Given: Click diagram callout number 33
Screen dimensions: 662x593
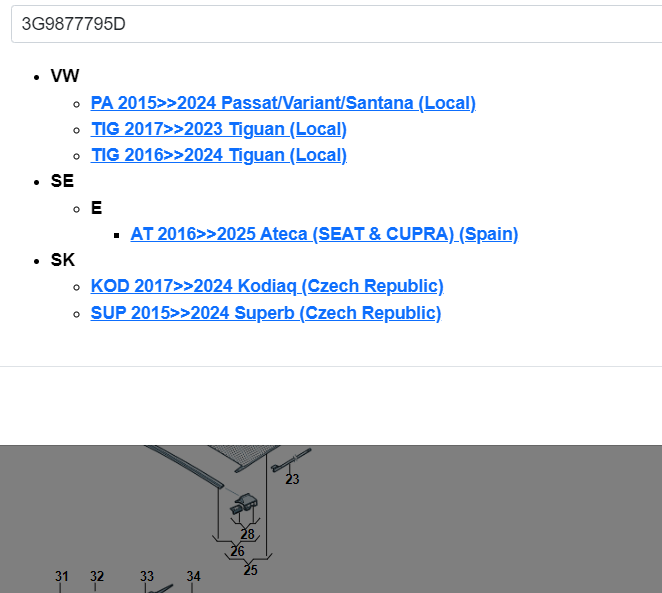Looking at the screenshot, I should pyautogui.click(x=147, y=577).
